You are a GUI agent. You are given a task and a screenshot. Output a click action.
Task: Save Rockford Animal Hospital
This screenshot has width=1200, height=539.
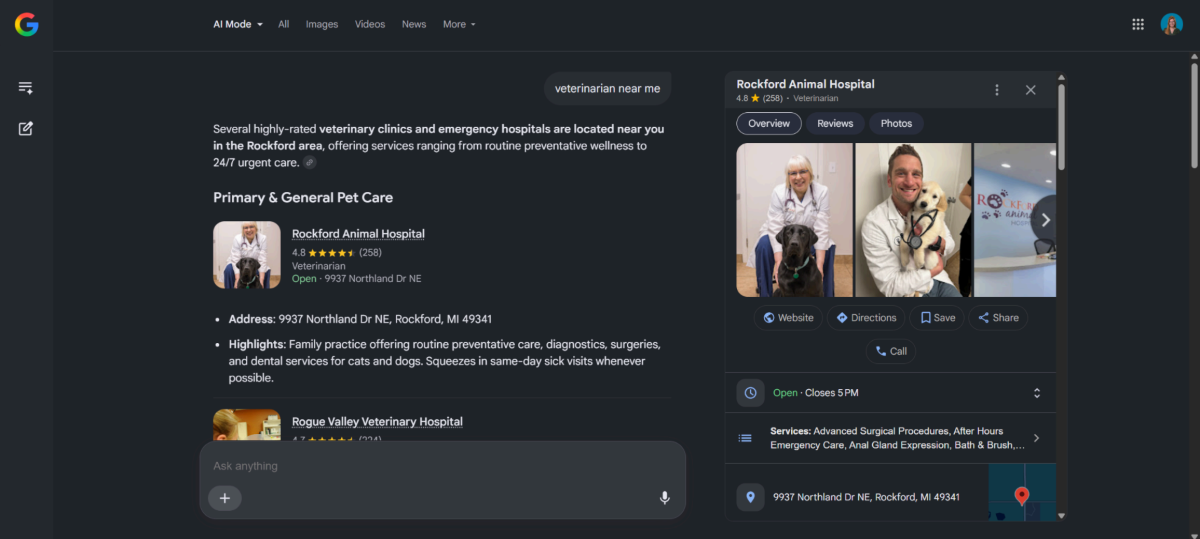tap(937, 318)
